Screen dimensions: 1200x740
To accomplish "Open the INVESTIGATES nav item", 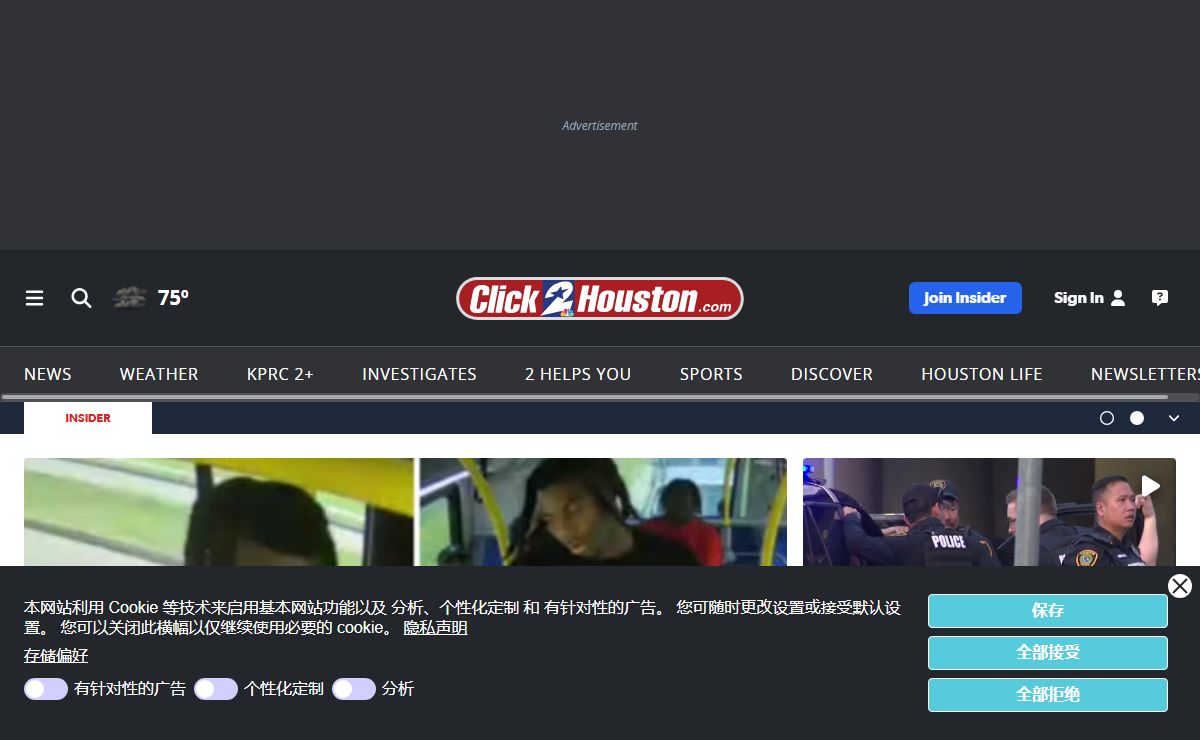I will click(x=419, y=374).
